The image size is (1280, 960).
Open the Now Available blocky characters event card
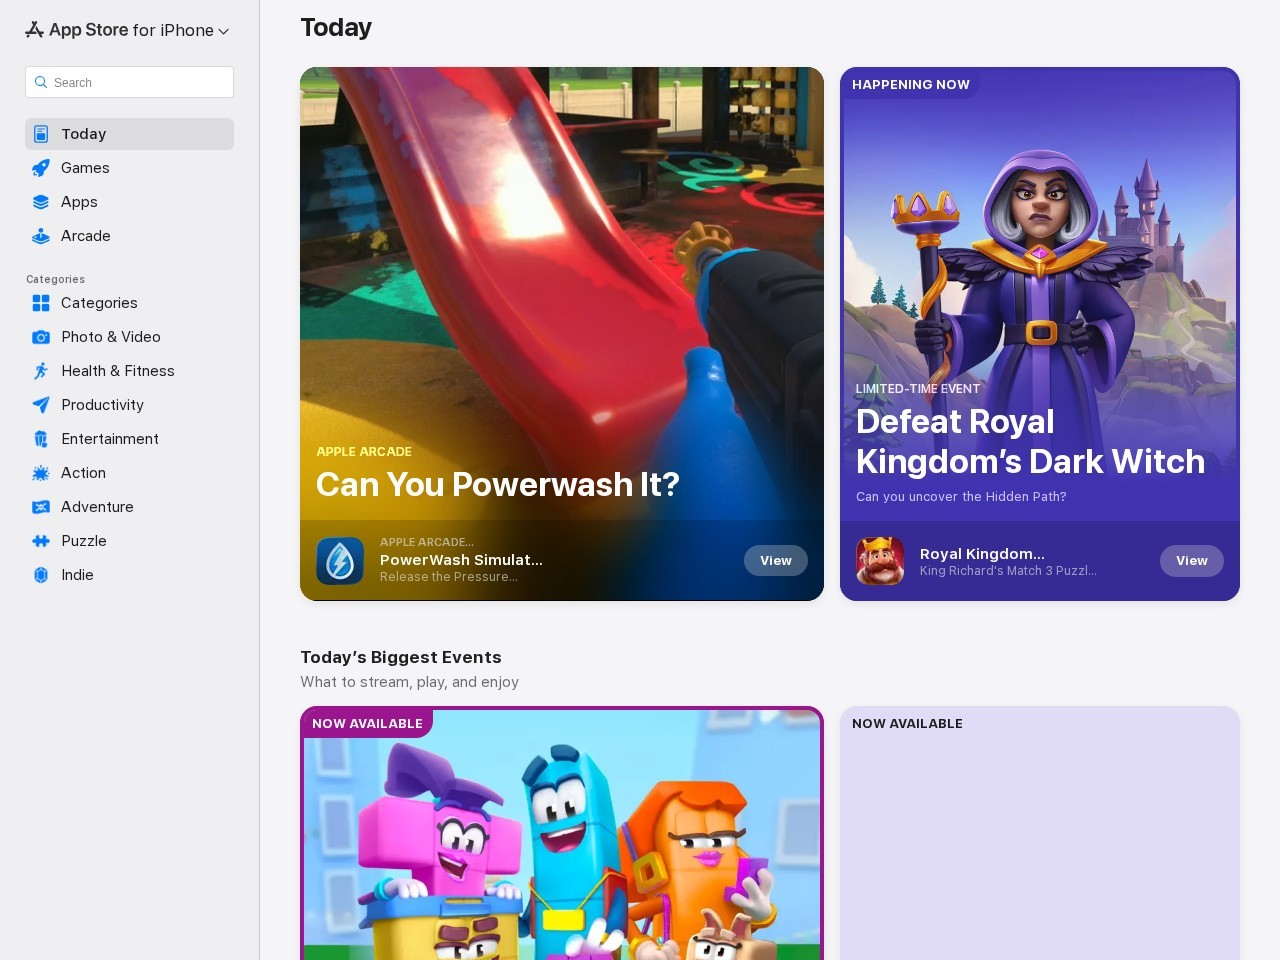561,840
